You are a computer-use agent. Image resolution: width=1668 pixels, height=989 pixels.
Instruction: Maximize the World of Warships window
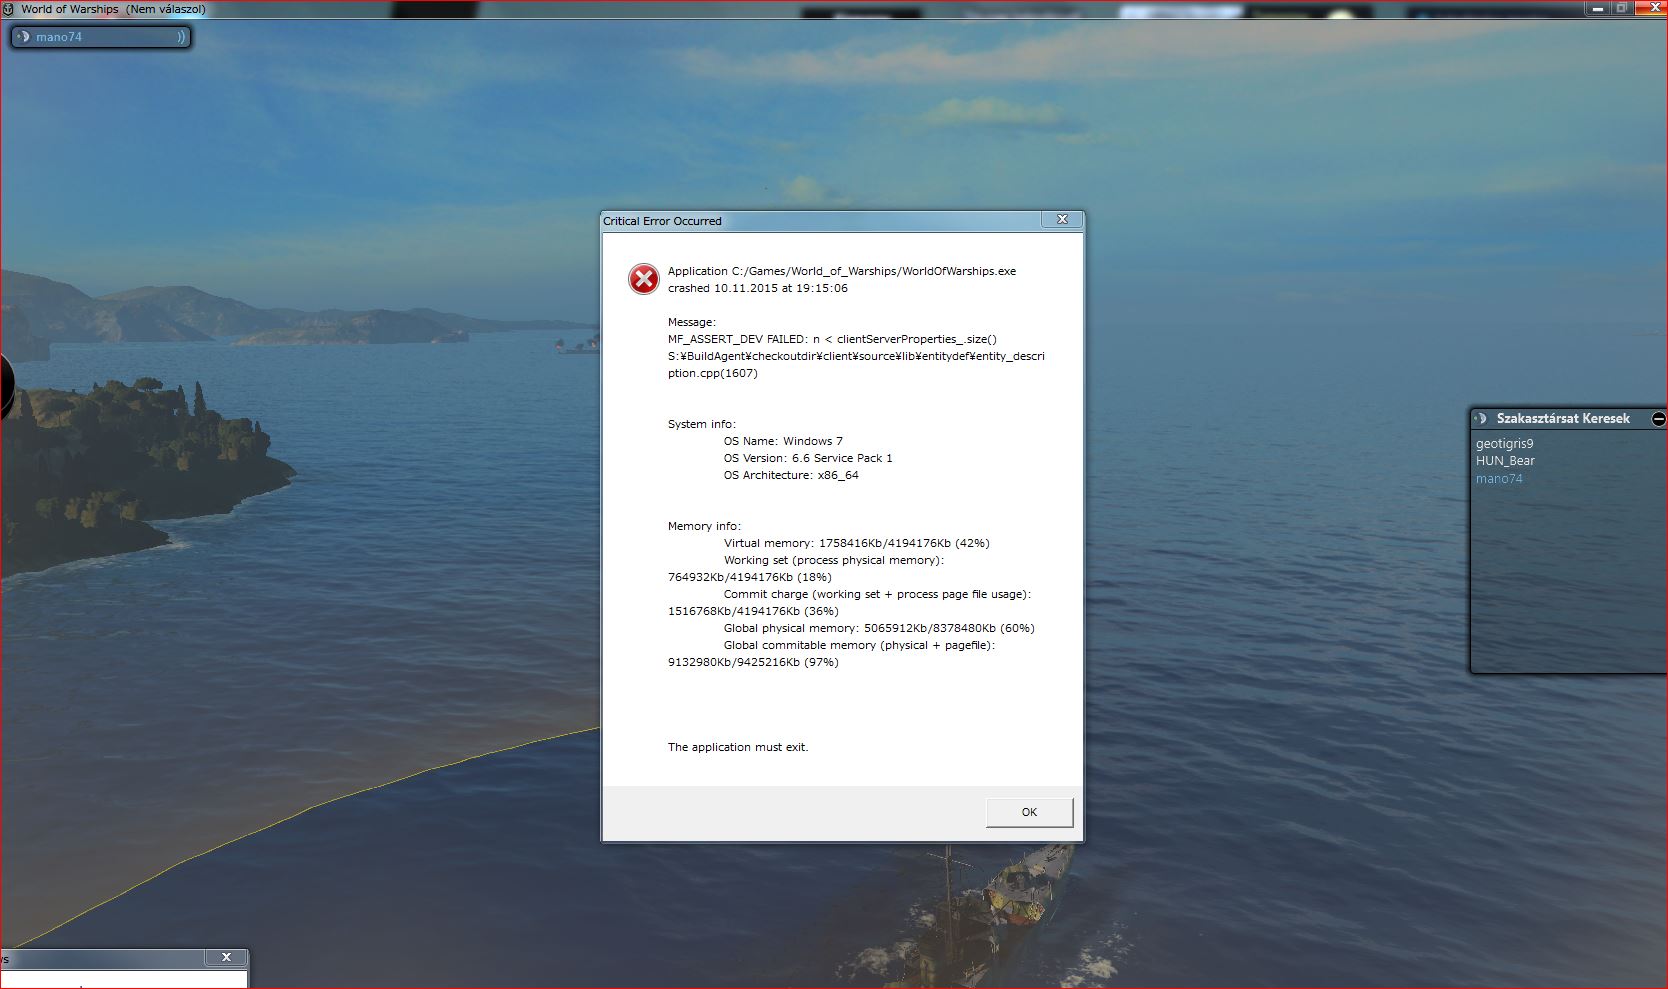1621,8
